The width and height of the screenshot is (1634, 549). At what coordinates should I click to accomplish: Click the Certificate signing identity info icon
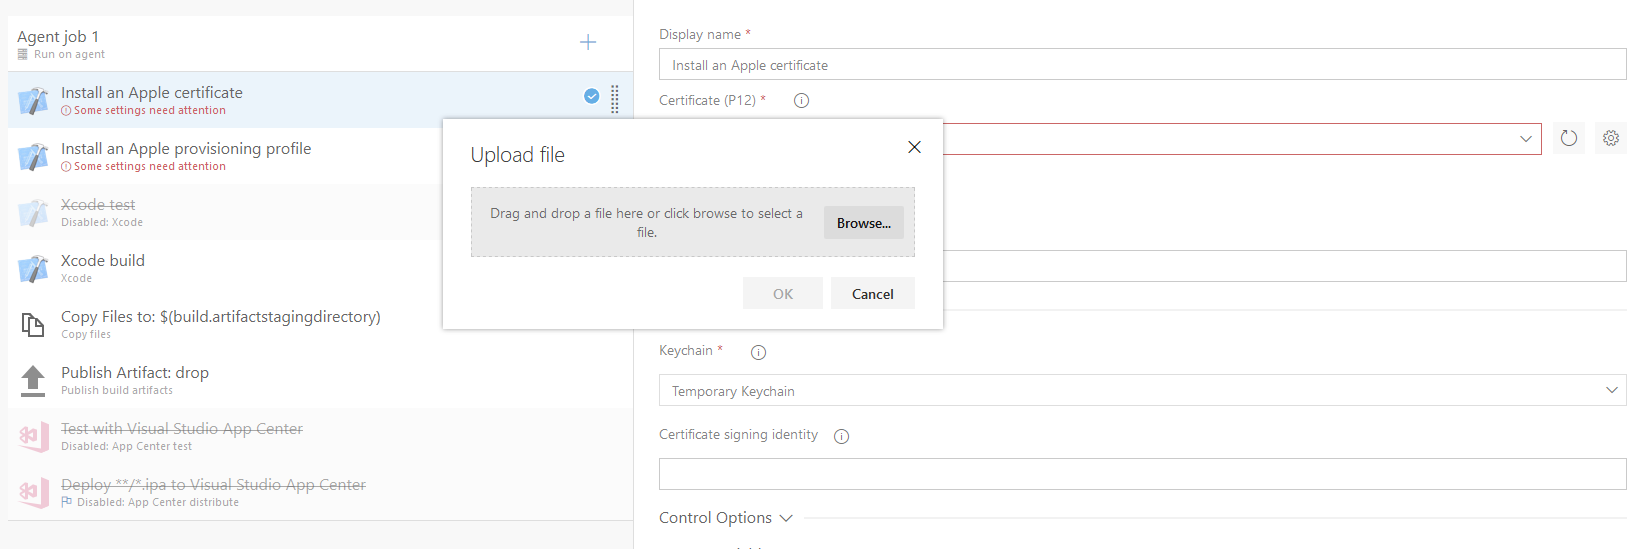point(841,436)
